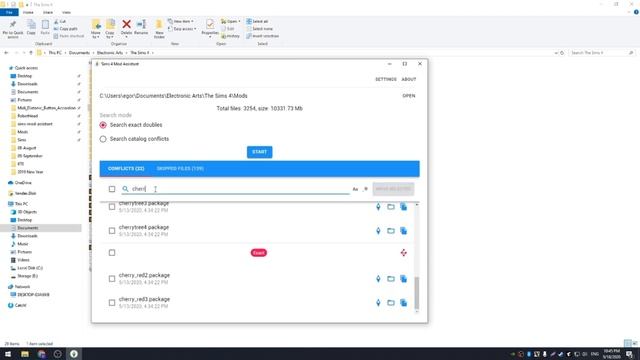Click the magnifier icon in the search field

tap(125, 189)
